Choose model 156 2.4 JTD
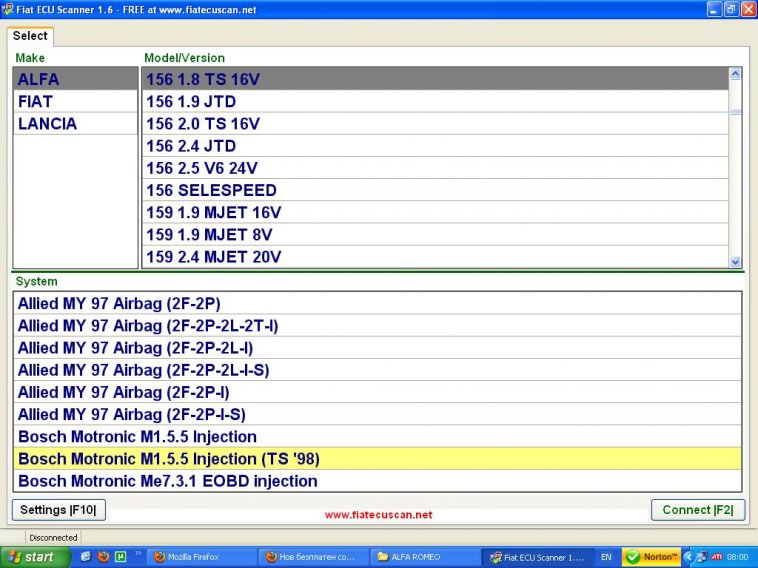Screen dimensions: 758x568 coord(435,146)
